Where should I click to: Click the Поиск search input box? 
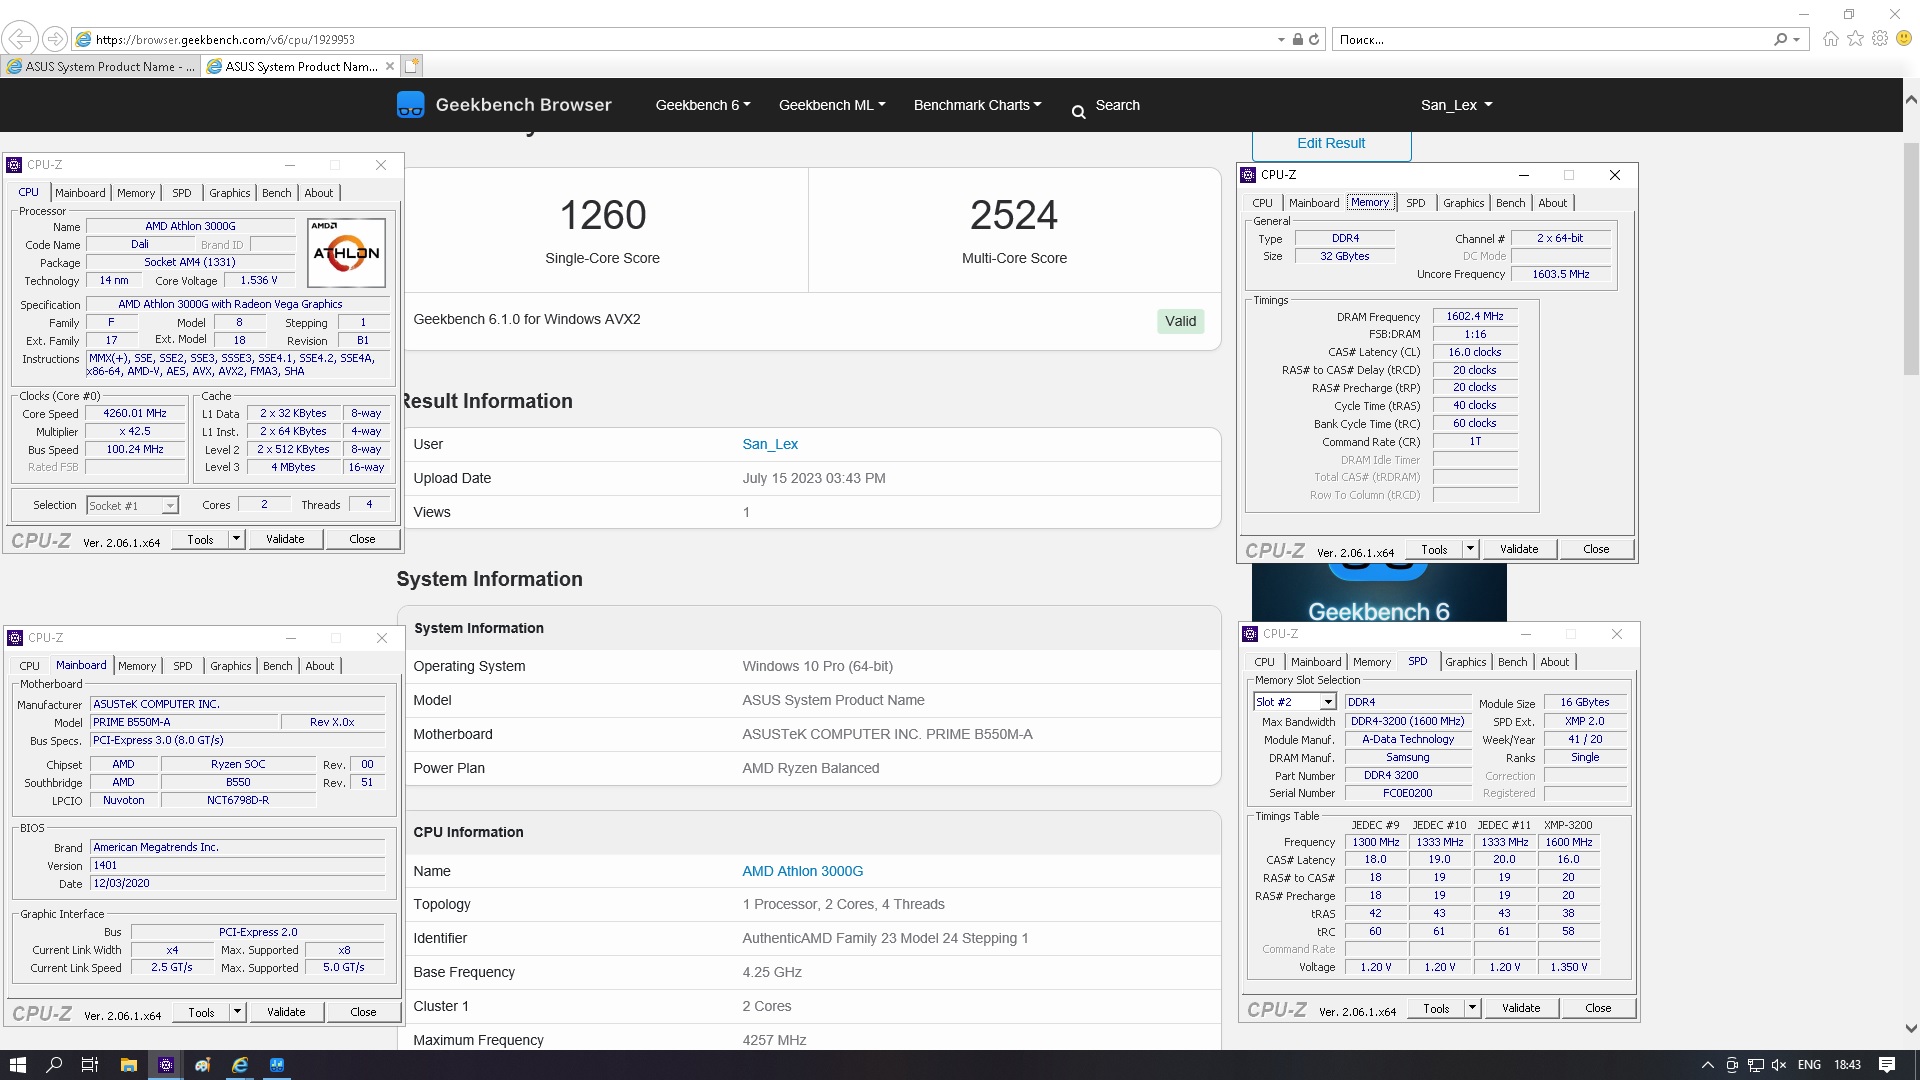coord(1551,40)
